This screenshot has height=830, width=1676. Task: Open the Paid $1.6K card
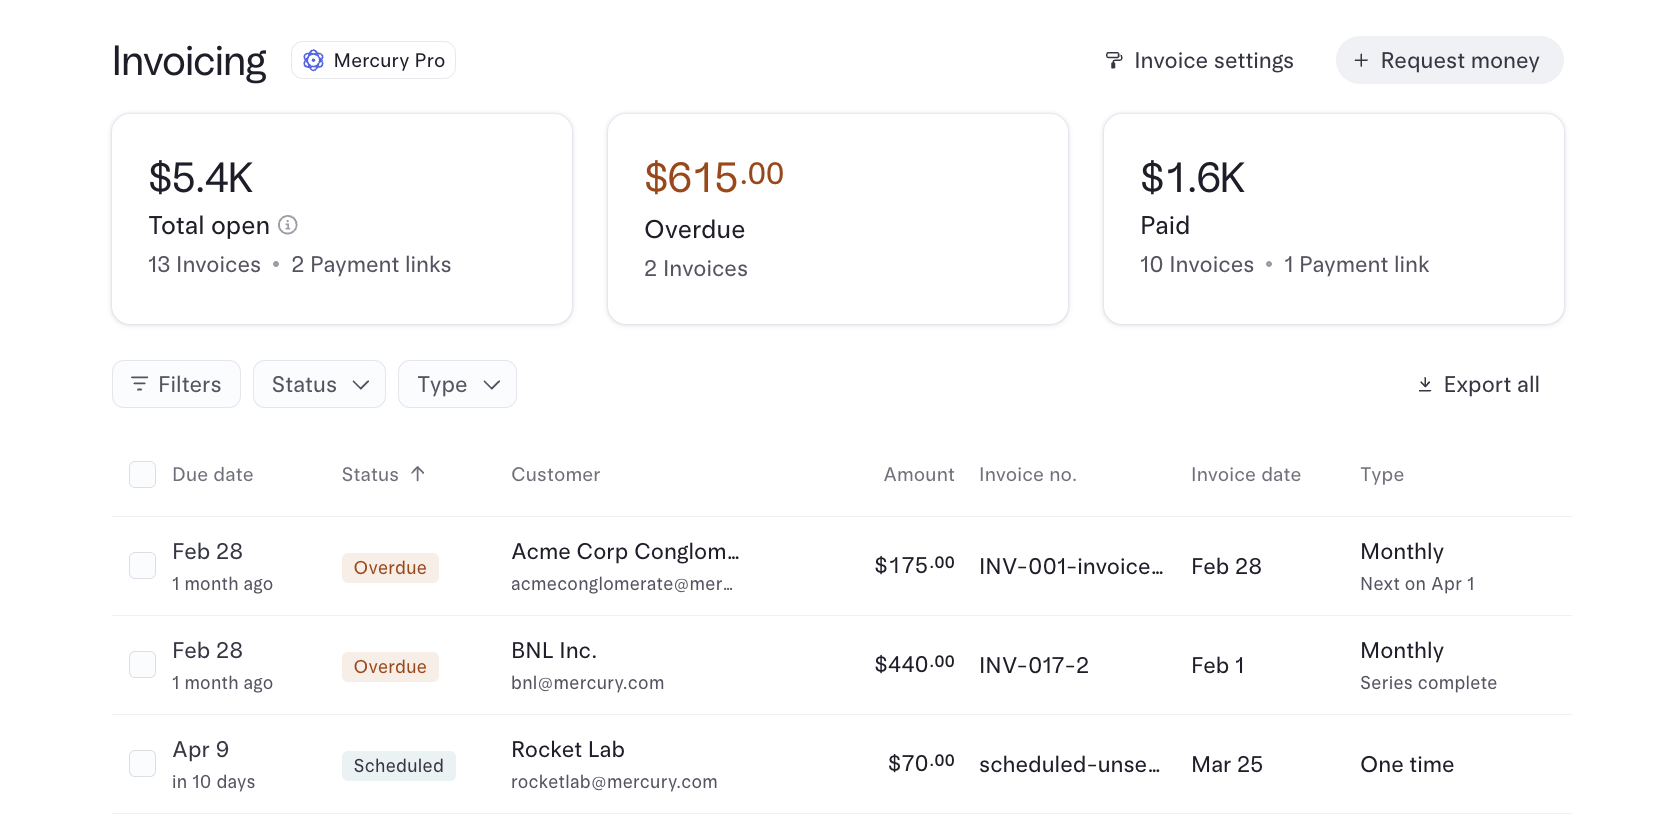click(x=1334, y=218)
